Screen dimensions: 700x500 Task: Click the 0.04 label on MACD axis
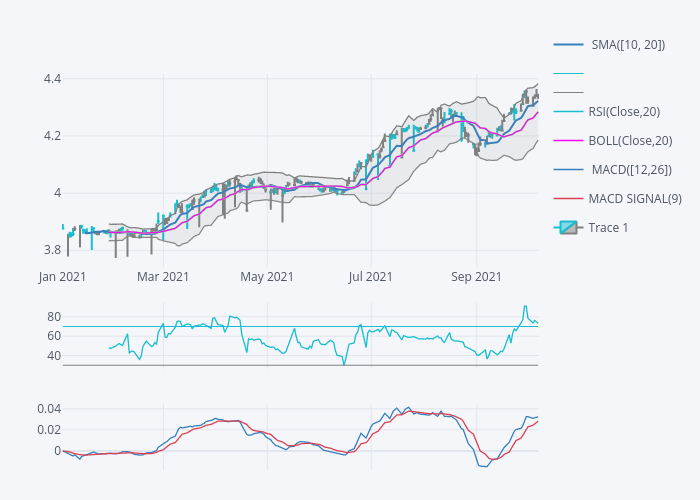48,409
